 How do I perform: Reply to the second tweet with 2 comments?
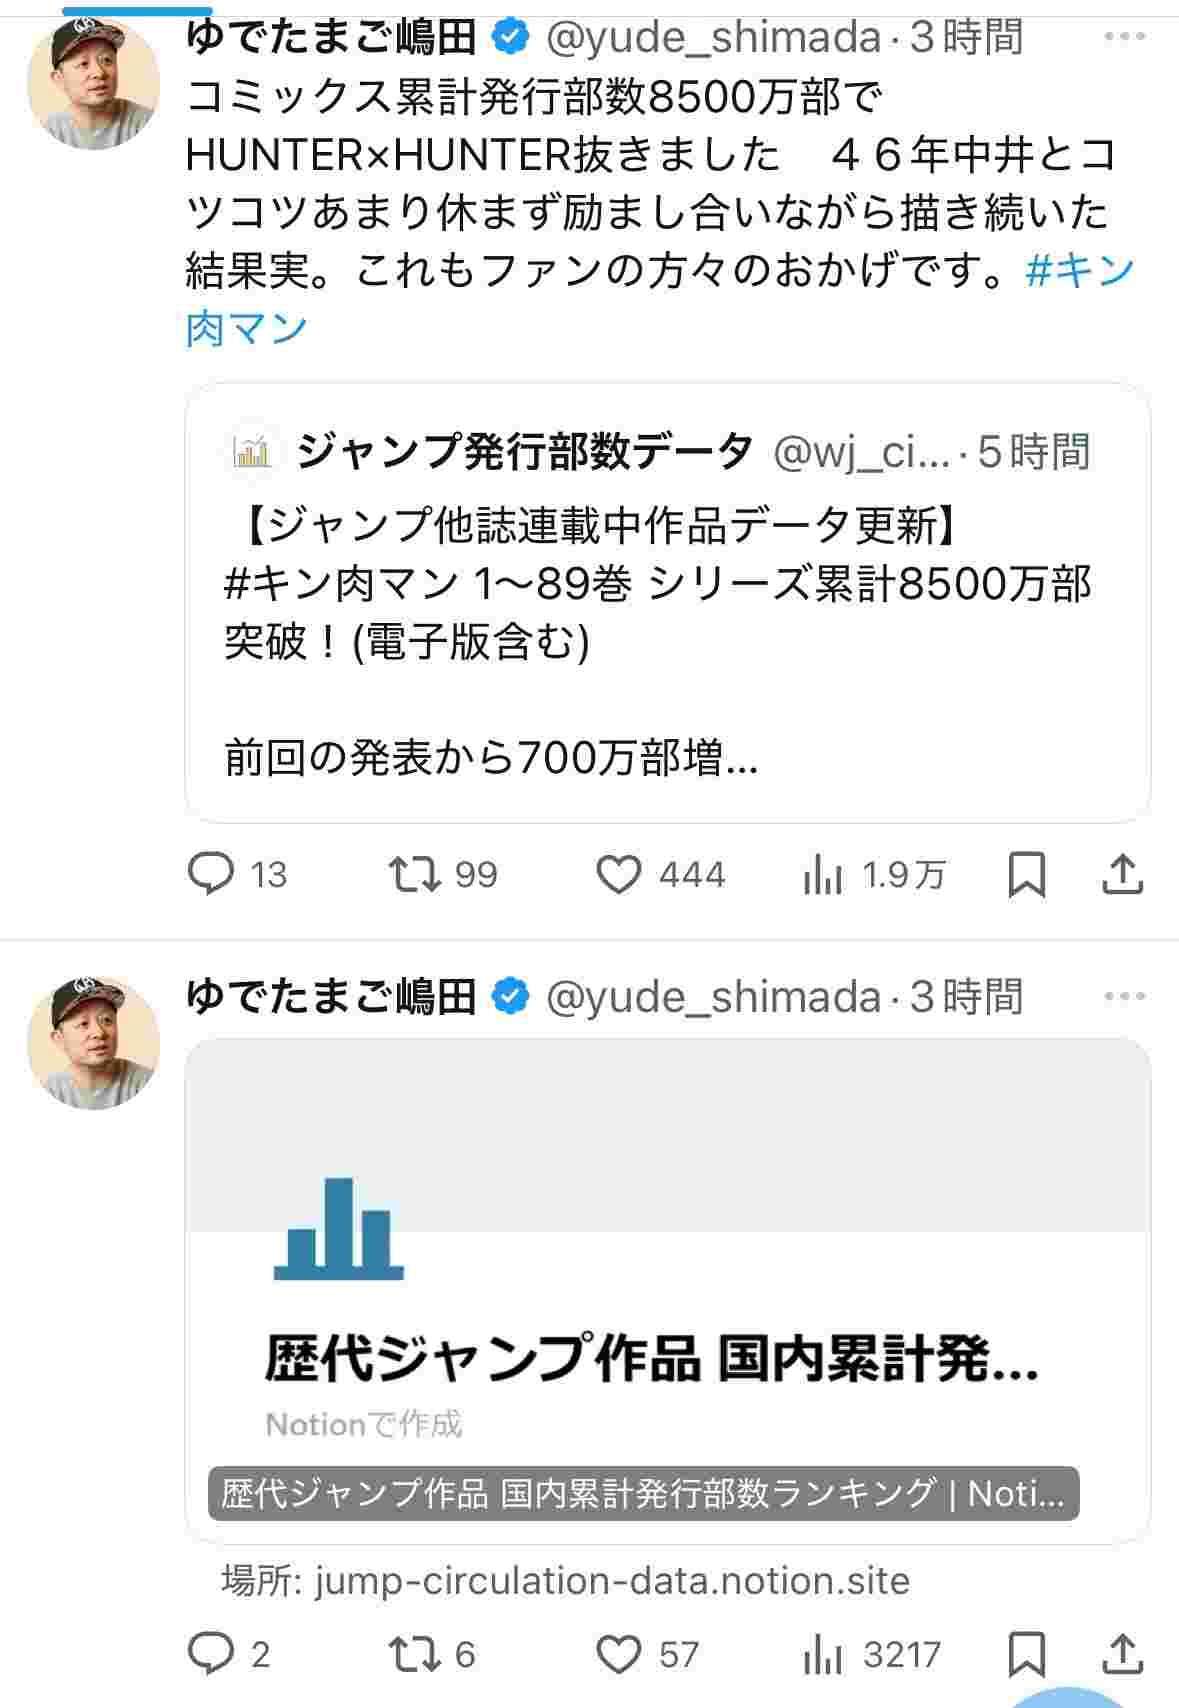pos(211,1654)
